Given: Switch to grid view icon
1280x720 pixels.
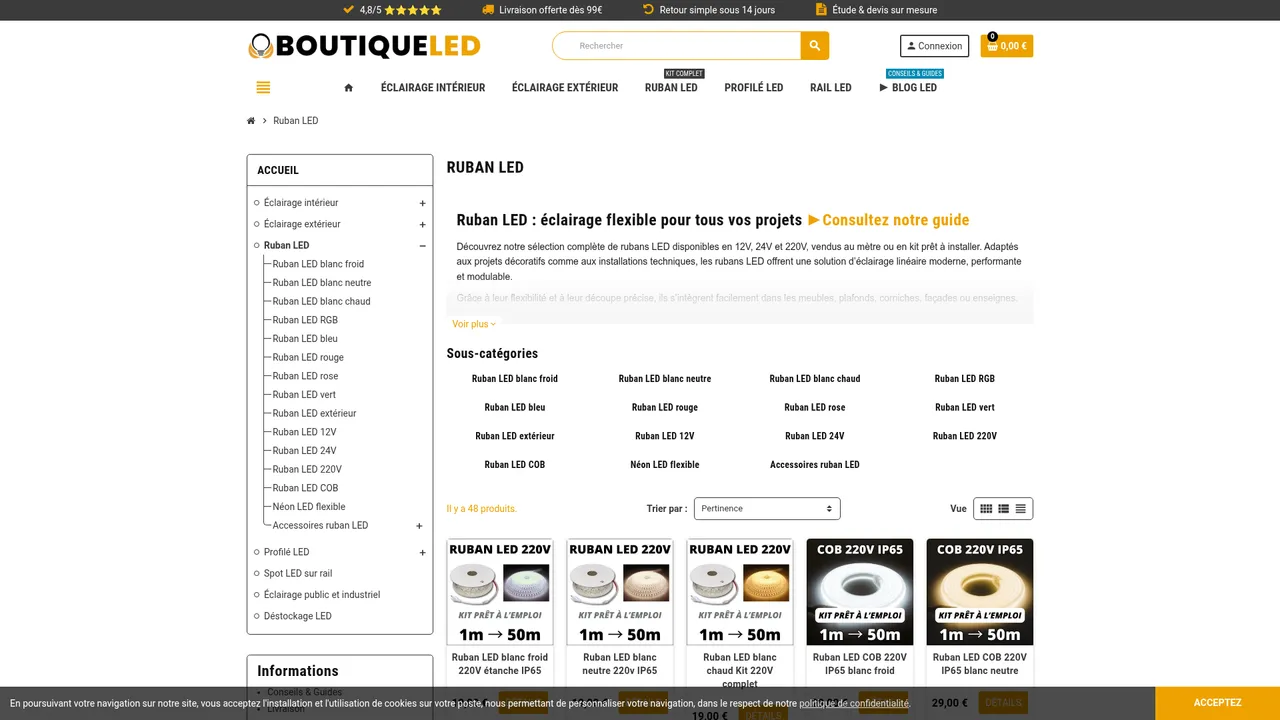Looking at the screenshot, I should [x=986, y=509].
